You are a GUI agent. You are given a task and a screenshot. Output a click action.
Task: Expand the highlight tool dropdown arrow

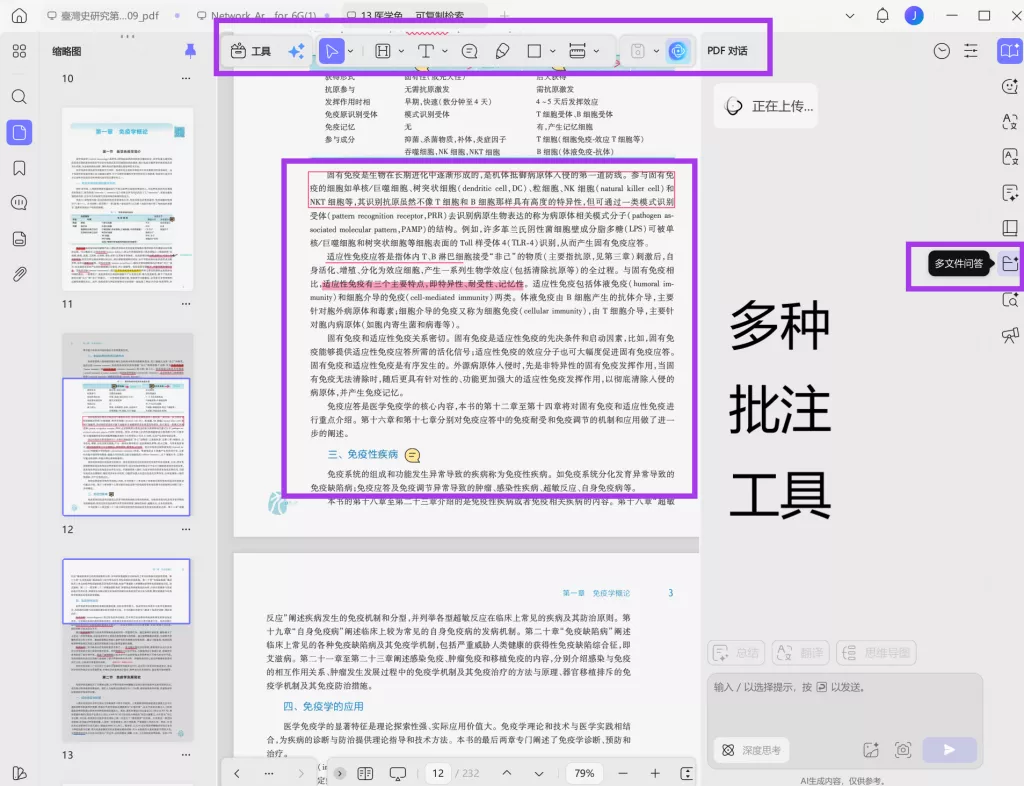(401, 51)
